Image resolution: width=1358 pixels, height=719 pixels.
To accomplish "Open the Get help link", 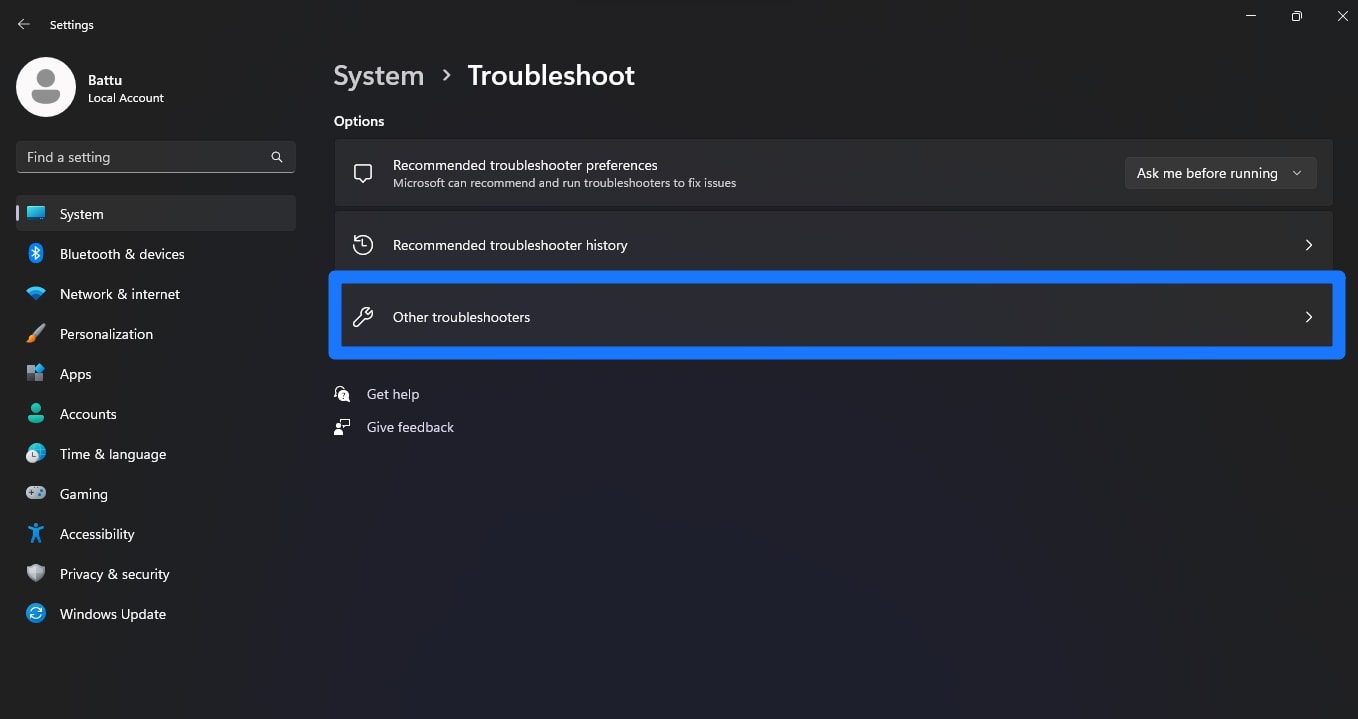I will coord(393,393).
